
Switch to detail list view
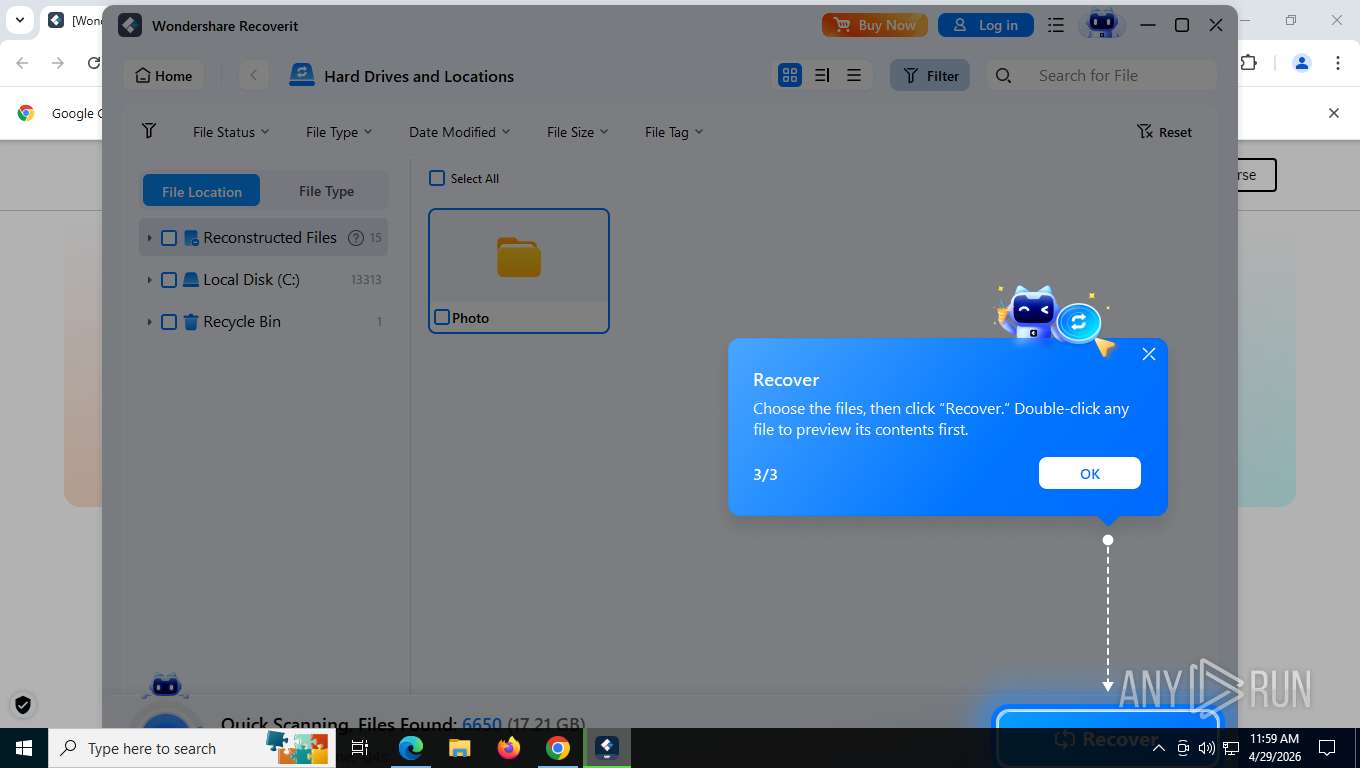(x=822, y=76)
